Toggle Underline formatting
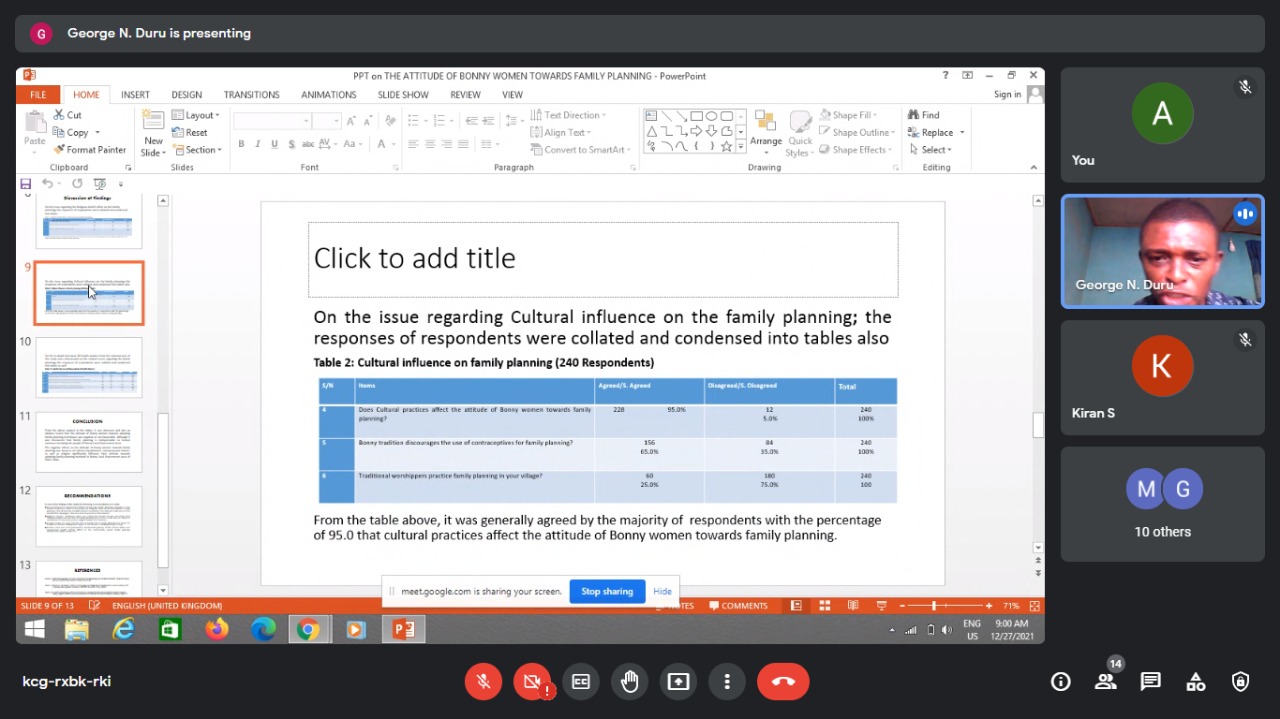Image resolution: width=1280 pixels, height=719 pixels. pos(275,144)
